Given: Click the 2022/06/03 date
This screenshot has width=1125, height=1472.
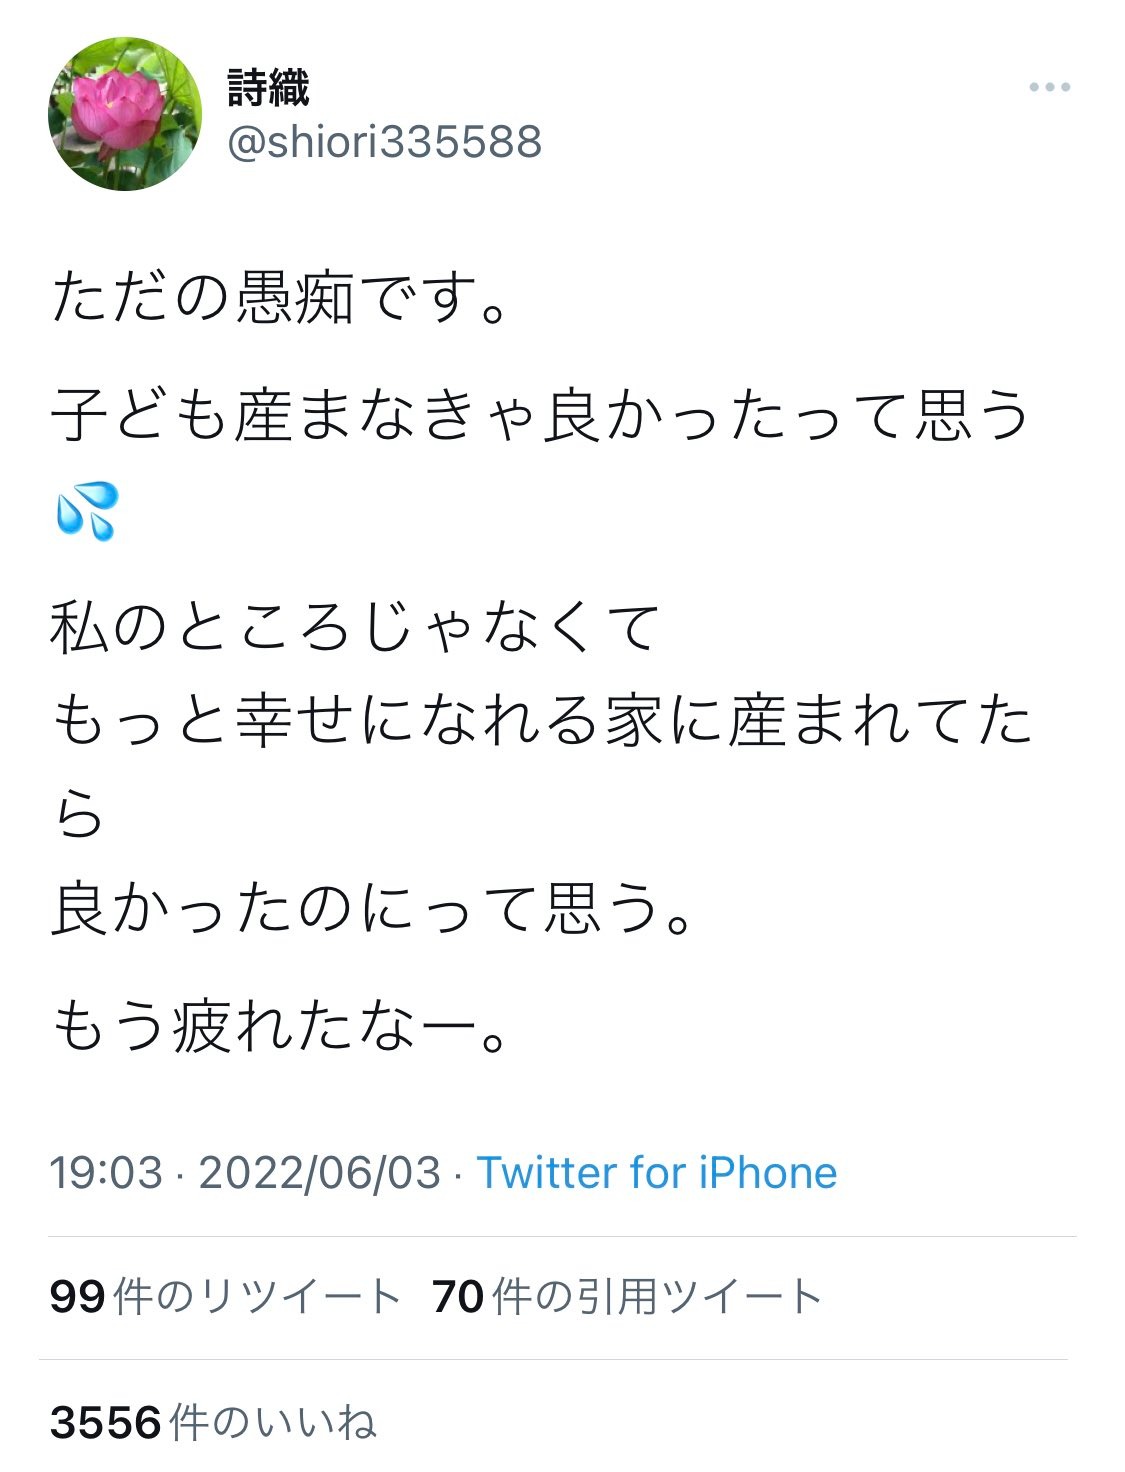Looking at the screenshot, I should pyautogui.click(x=319, y=1172).
